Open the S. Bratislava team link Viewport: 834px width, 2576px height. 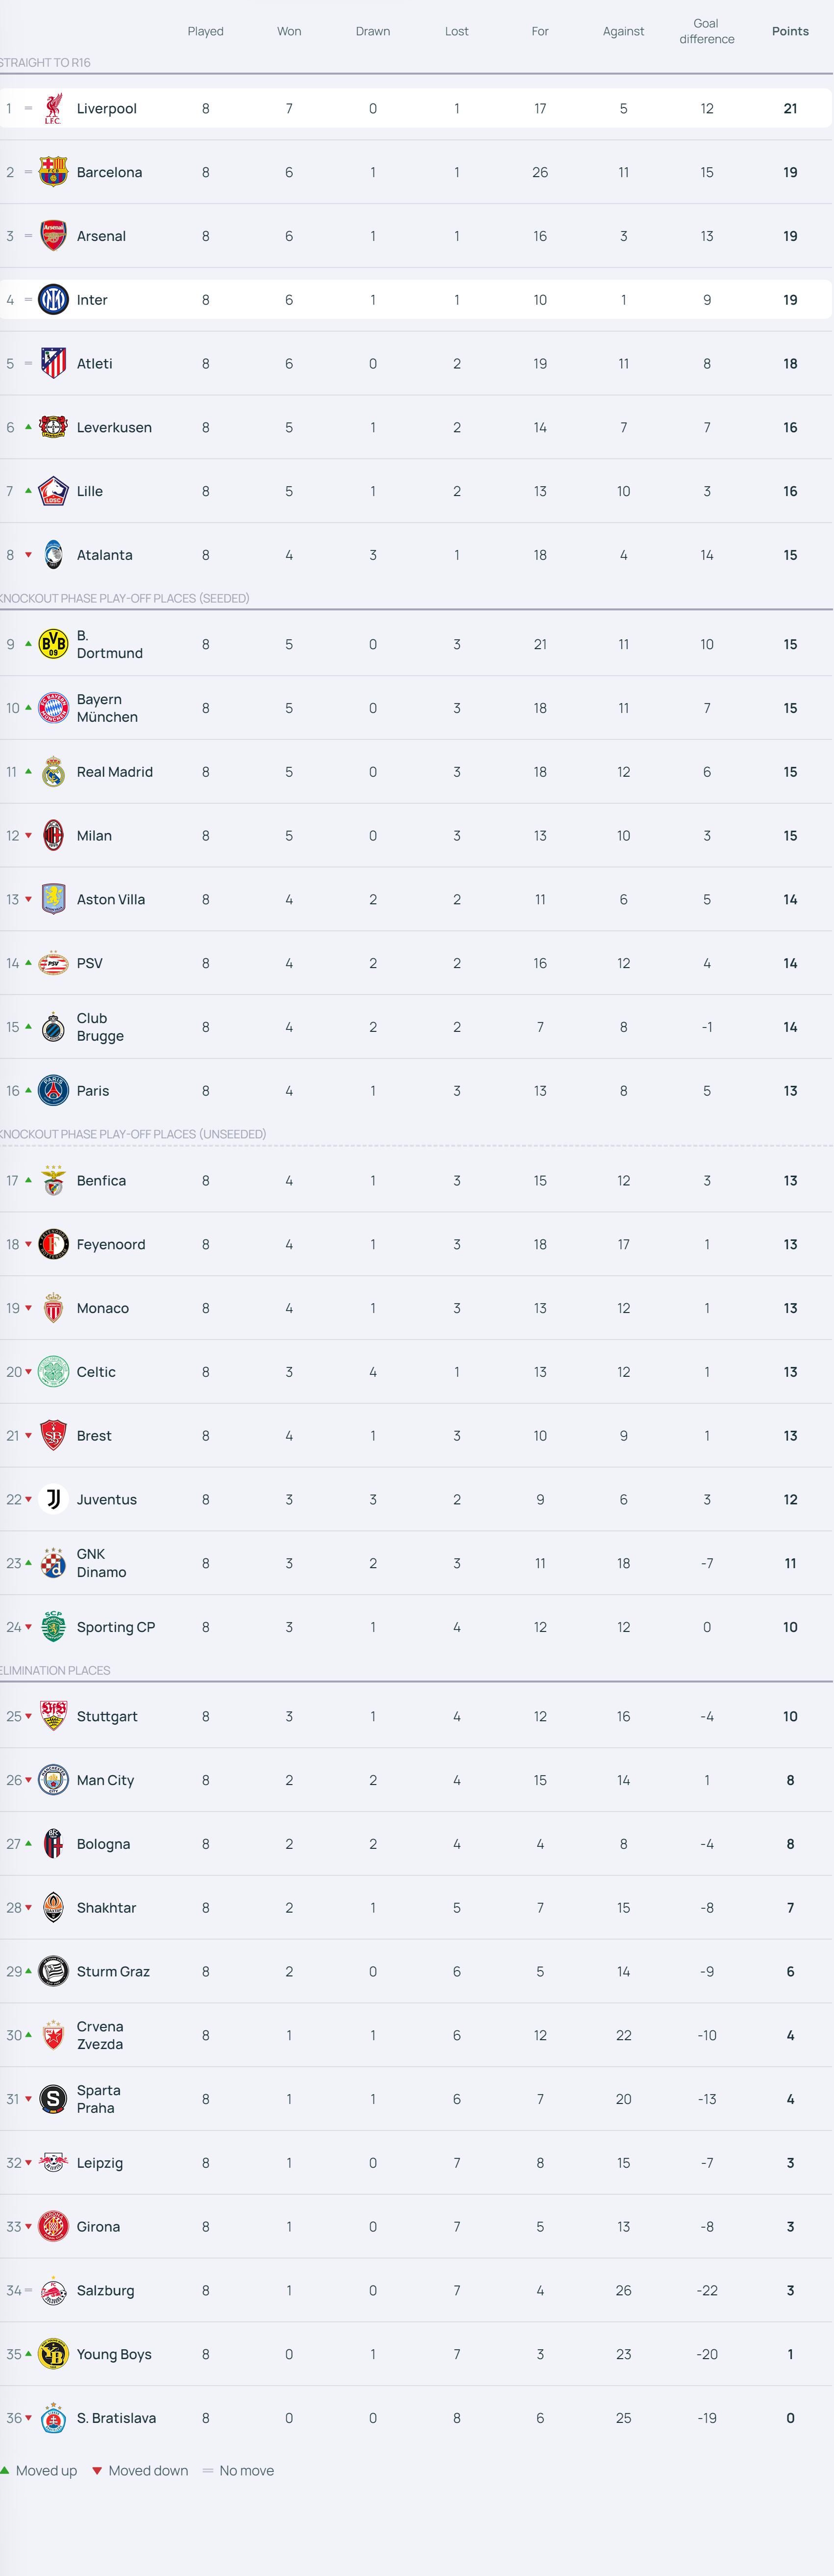[116, 2418]
